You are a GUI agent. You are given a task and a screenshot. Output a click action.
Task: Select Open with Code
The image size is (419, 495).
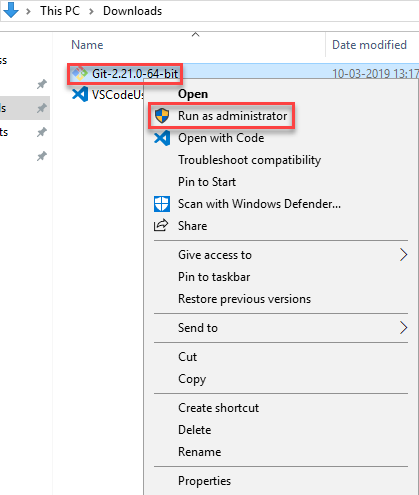221,138
